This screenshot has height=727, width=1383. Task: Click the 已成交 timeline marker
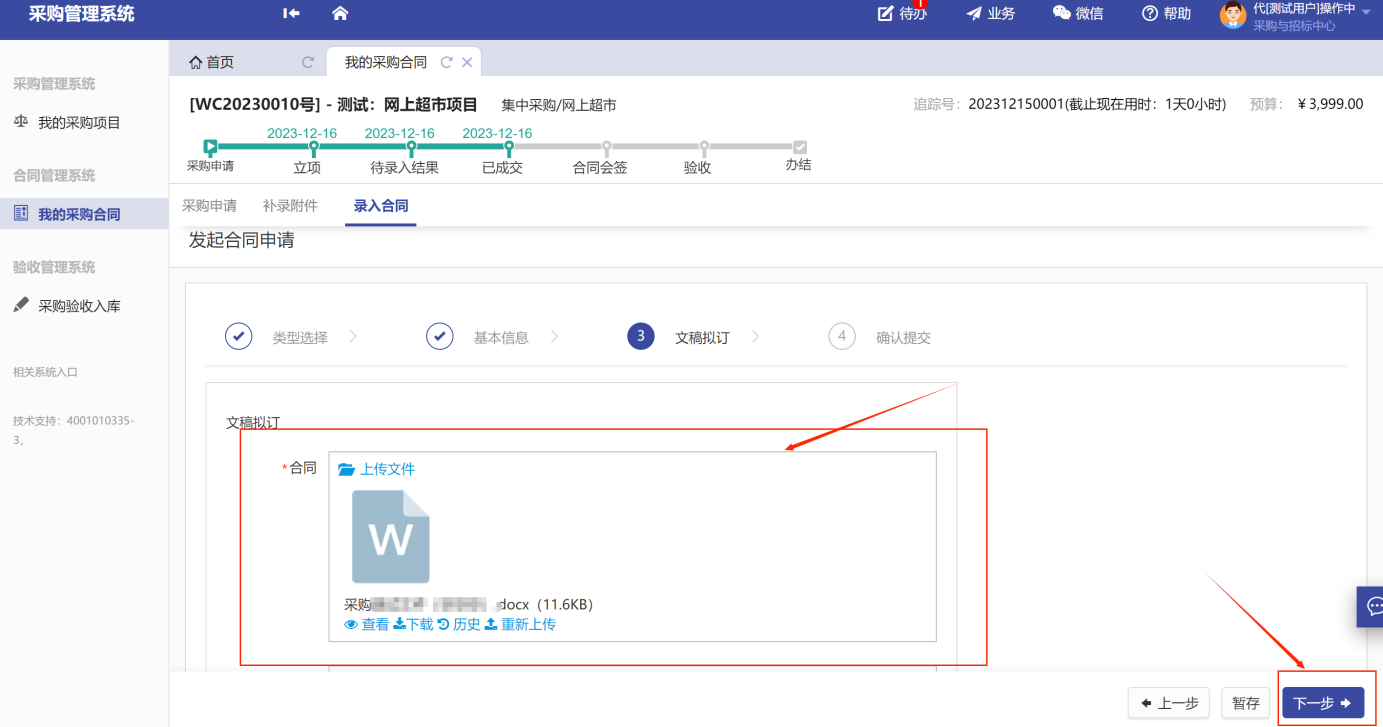point(509,148)
